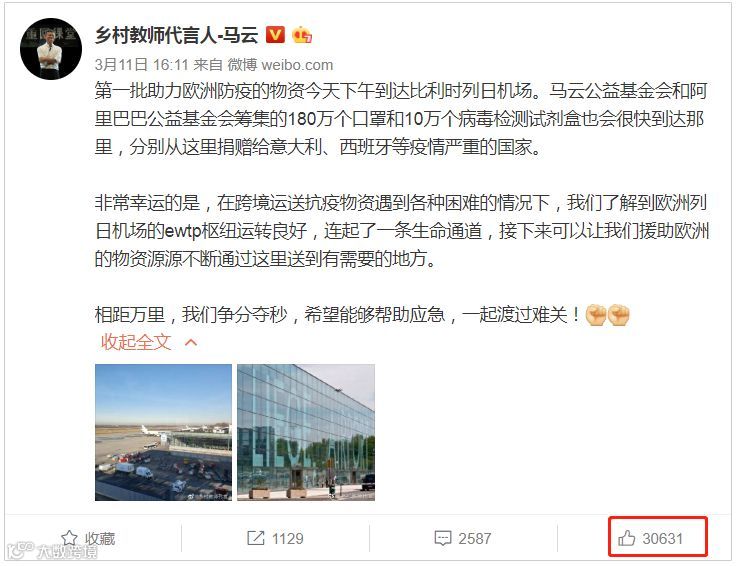Like the post with thumbs-up icon

tap(627, 538)
